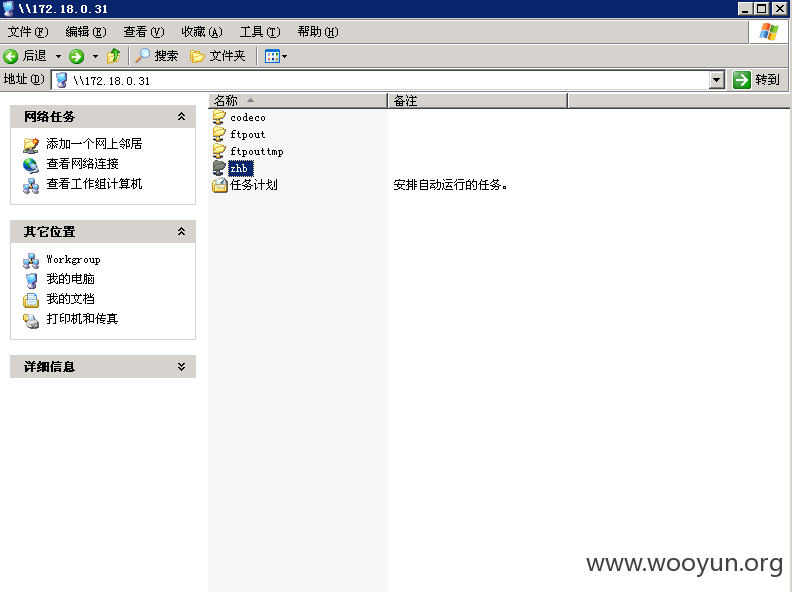Open the Edit (编辑) menu
The width and height of the screenshot is (792, 592).
(x=86, y=32)
